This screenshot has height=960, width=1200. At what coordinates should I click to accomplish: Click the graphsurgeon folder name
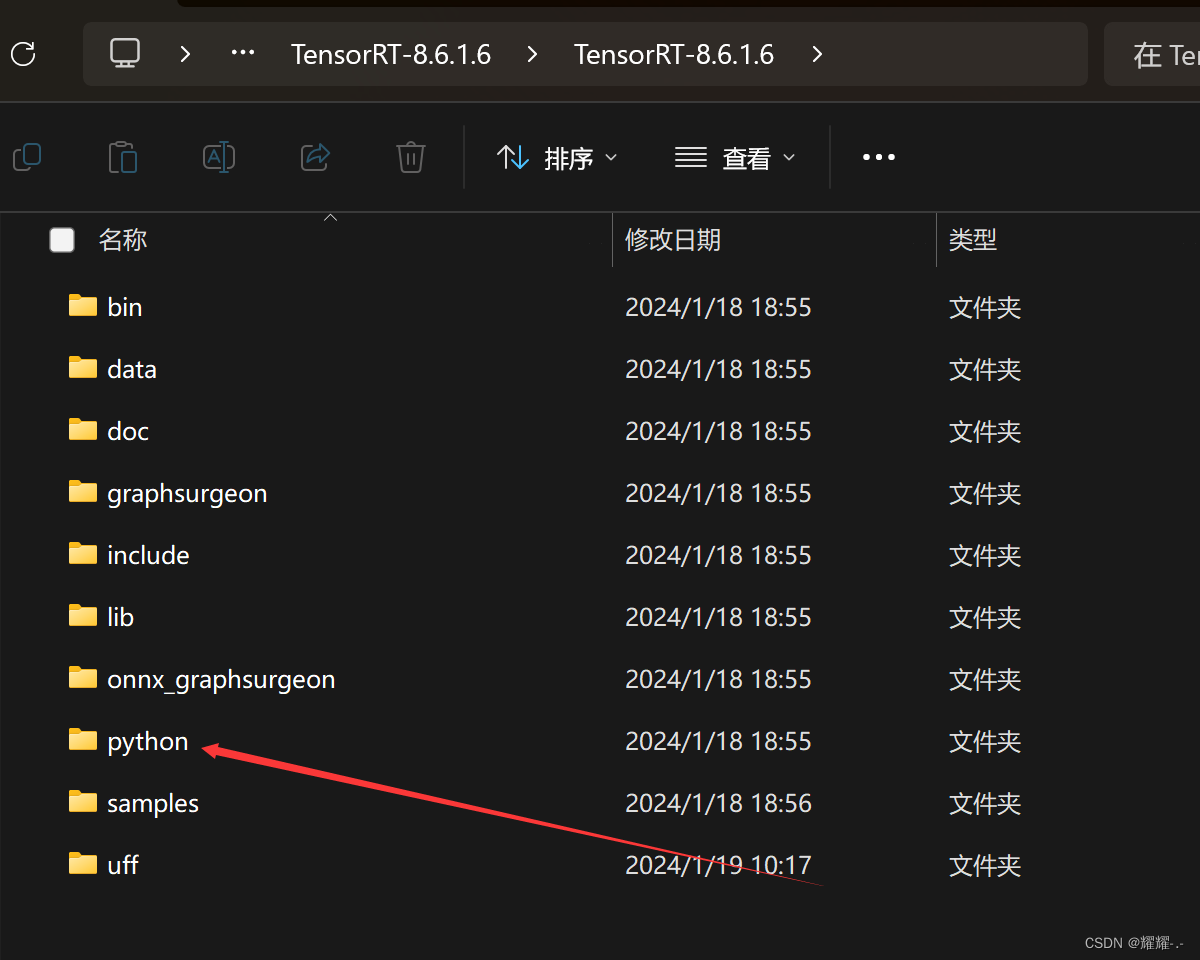point(187,494)
